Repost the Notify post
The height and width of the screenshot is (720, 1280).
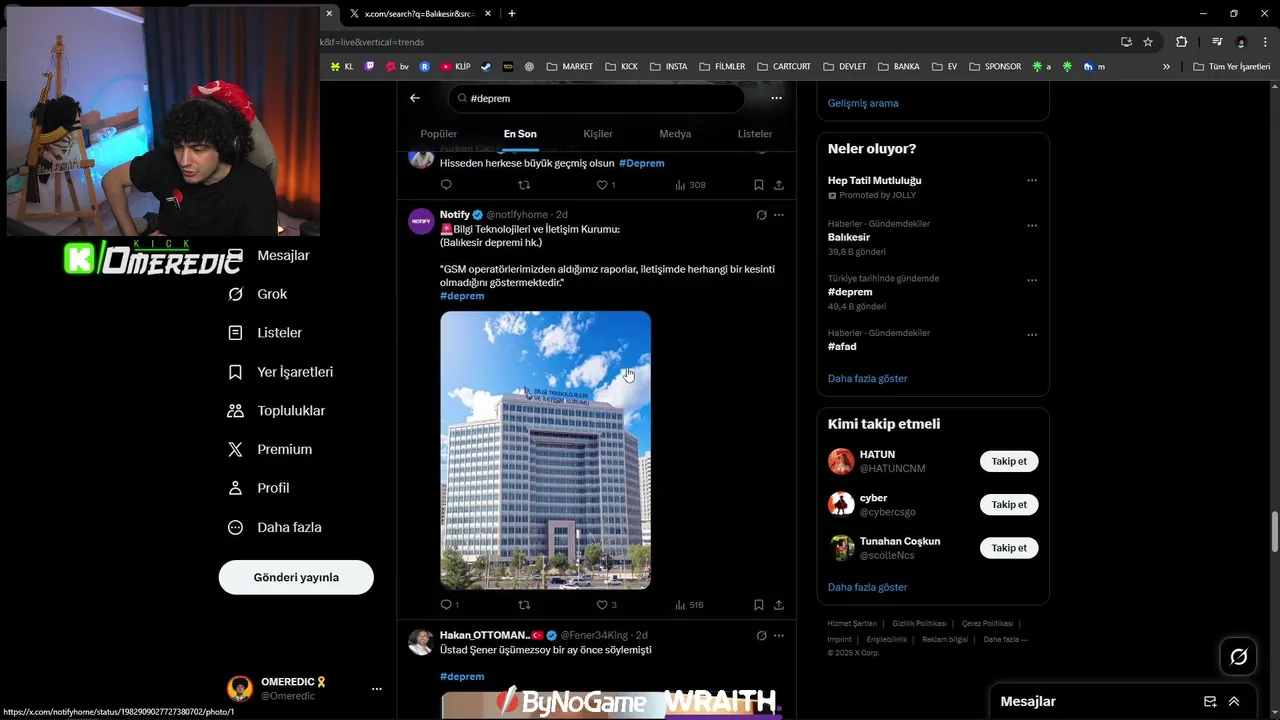pyautogui.click(x=524, y=605)
